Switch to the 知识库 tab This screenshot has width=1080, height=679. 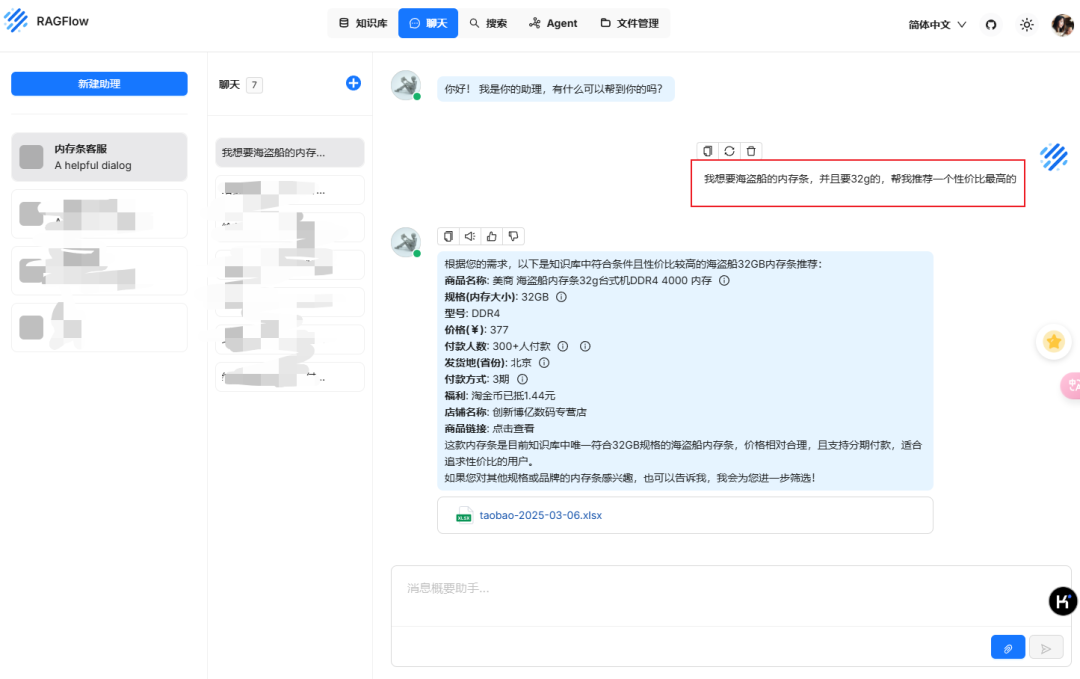(361, 22)
